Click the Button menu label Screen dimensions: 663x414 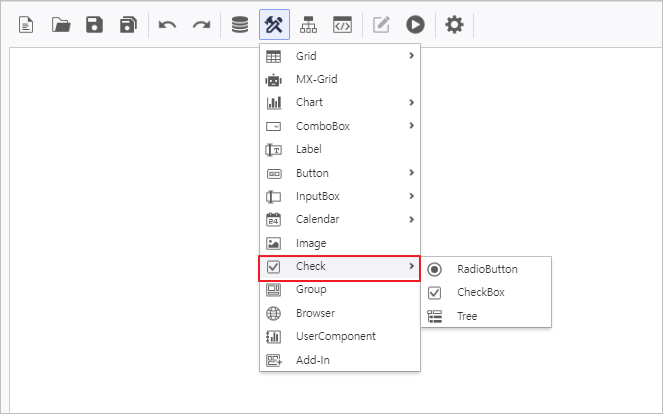pyautogui.click(x=312, y=173)
